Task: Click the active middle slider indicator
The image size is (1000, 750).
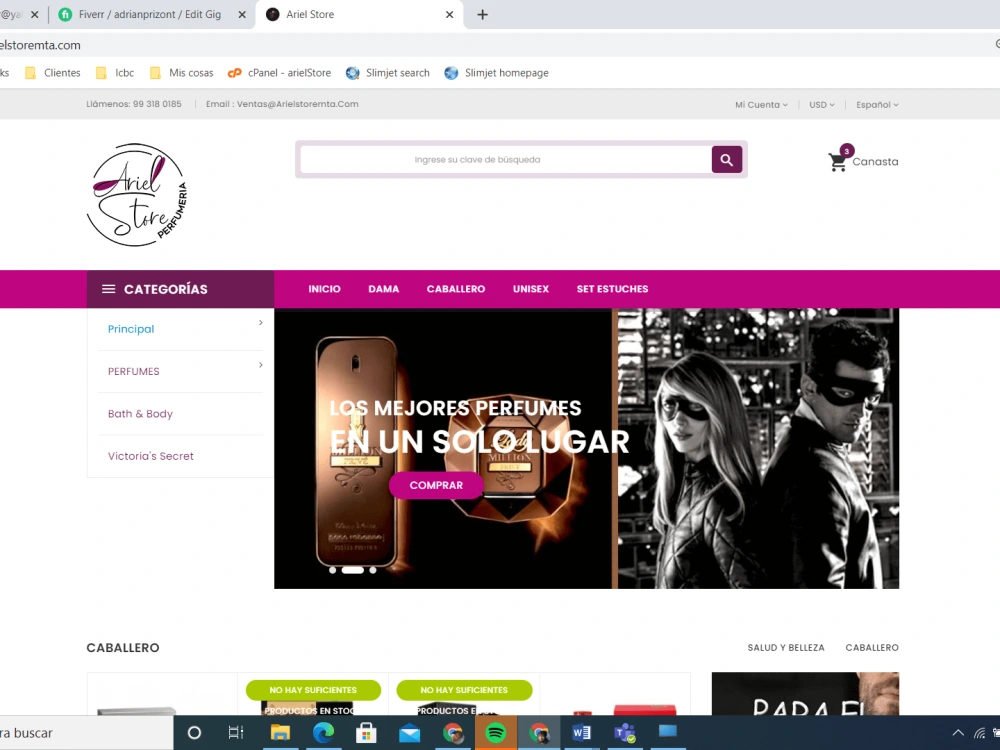Action: pyautogui.click(x=353, y=570)
